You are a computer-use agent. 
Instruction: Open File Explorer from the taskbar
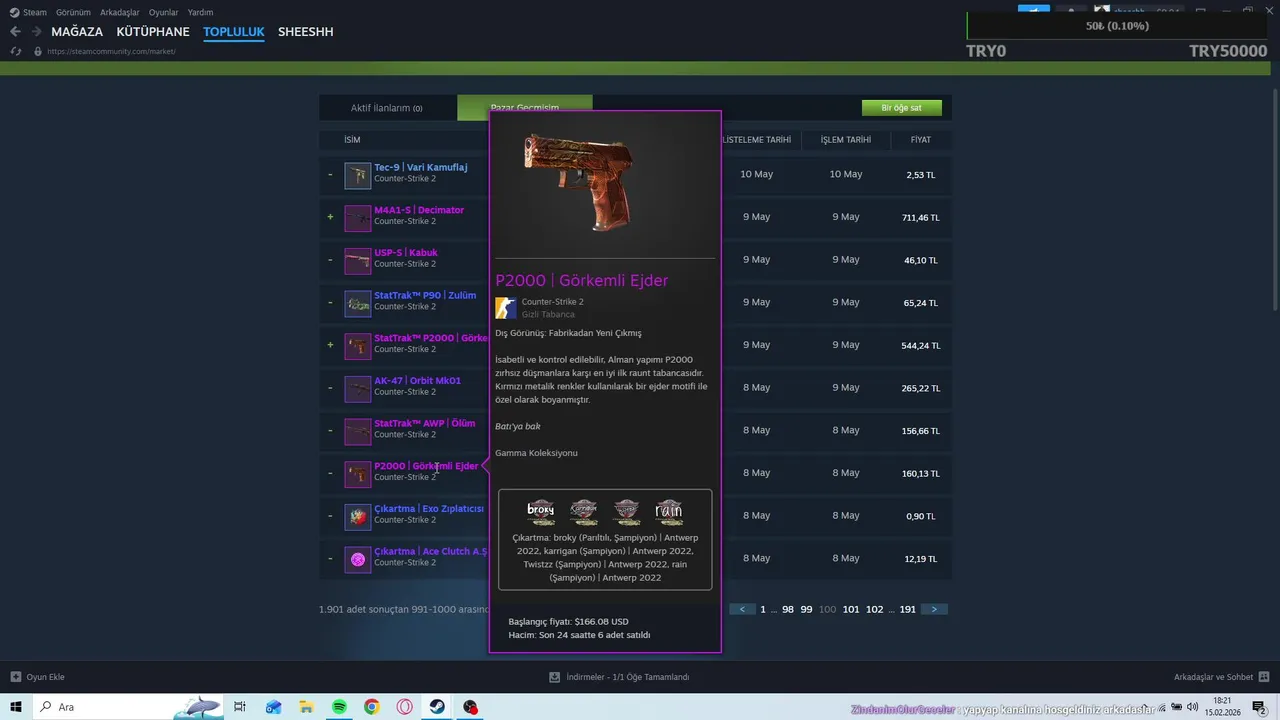306,707
